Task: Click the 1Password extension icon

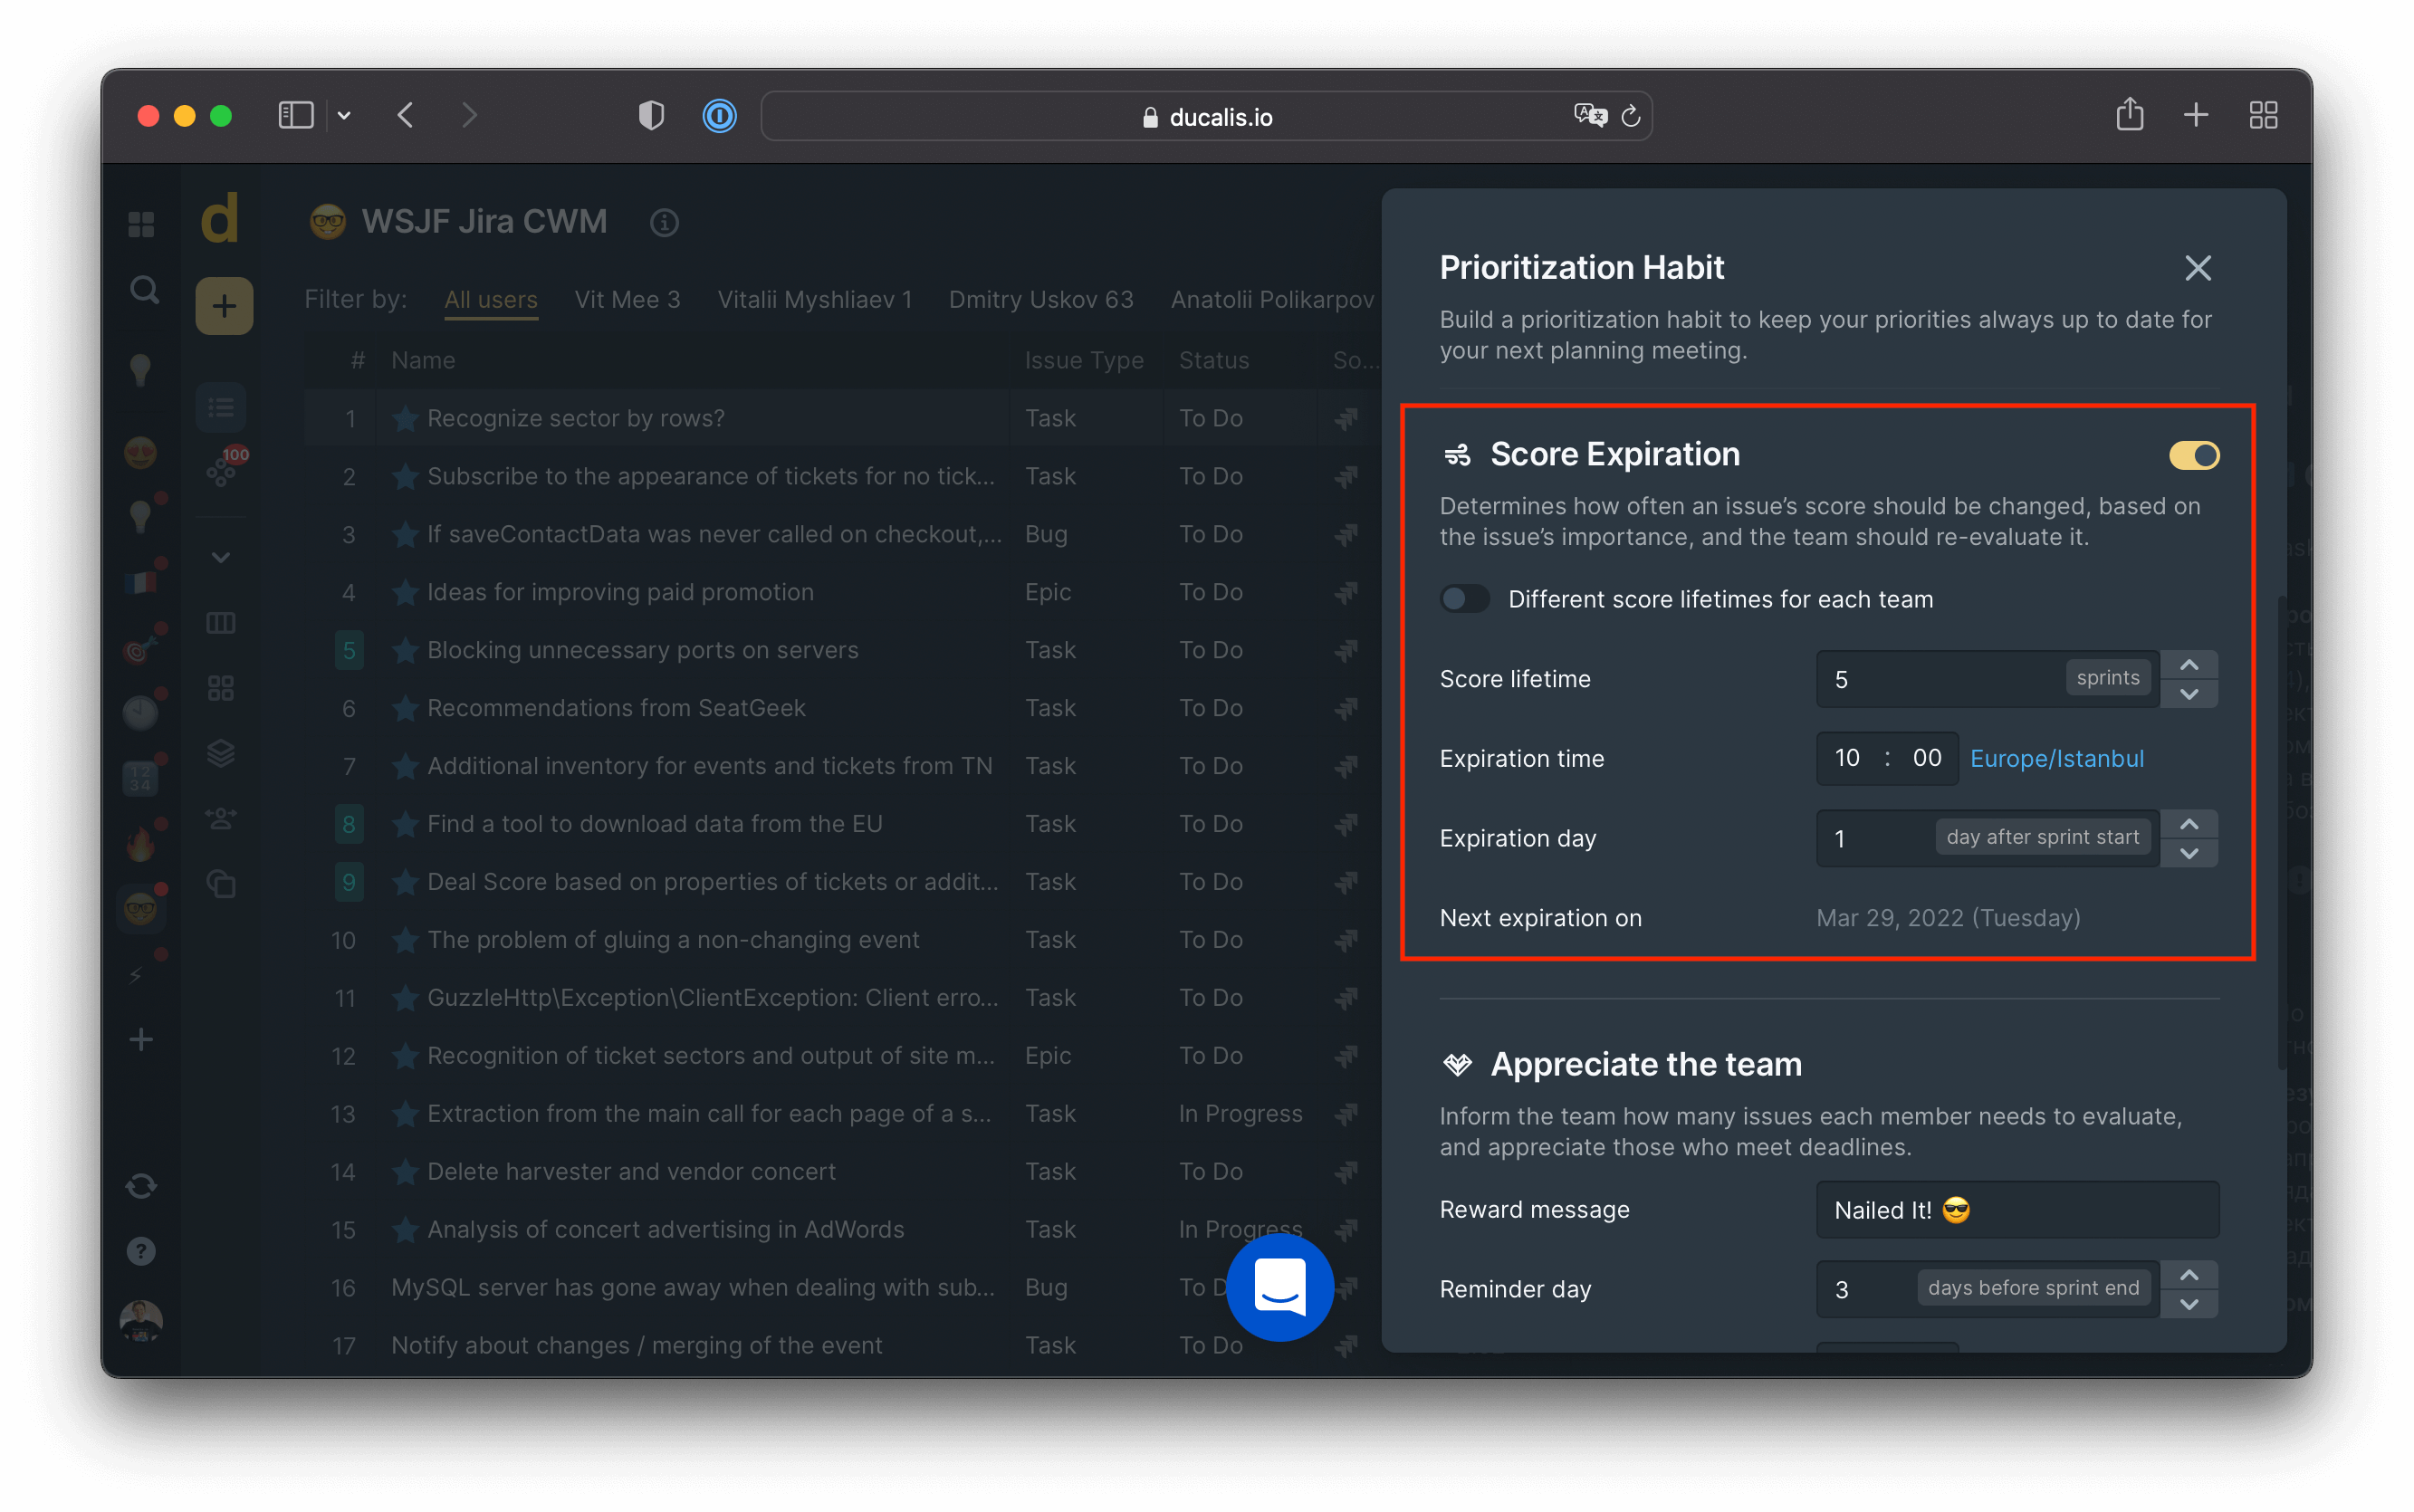Action: tap(719, 116)
